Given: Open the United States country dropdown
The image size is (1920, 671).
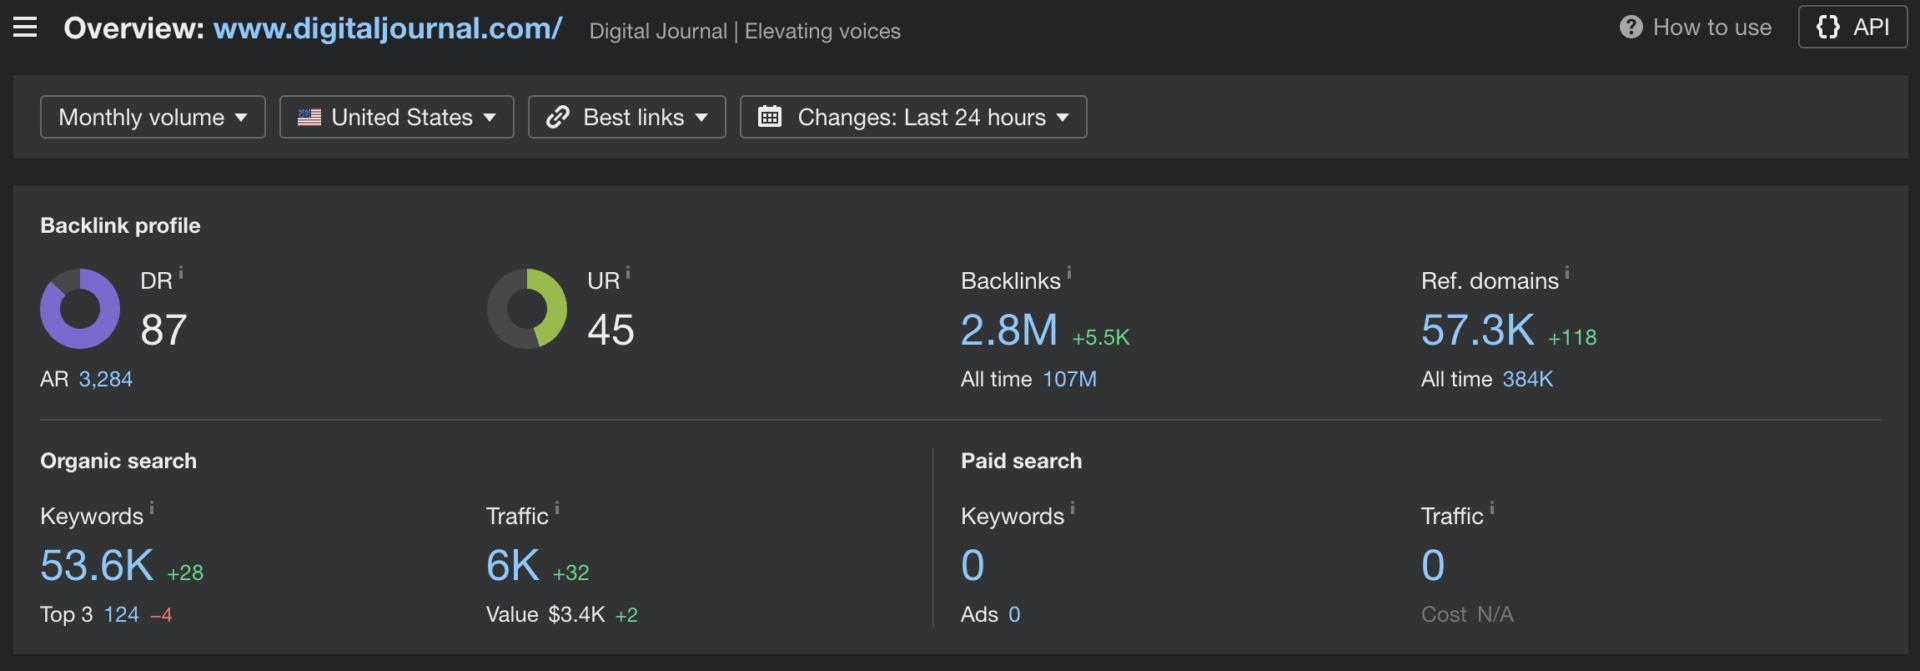Looking at the screenshot, I should (x=396, y=117).
